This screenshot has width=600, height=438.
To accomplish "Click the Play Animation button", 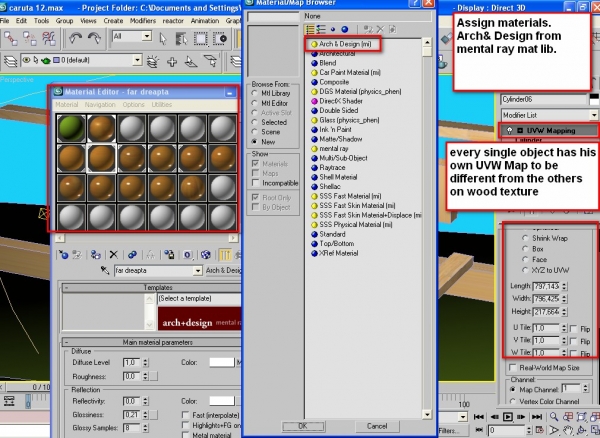I will pos(507,417).
